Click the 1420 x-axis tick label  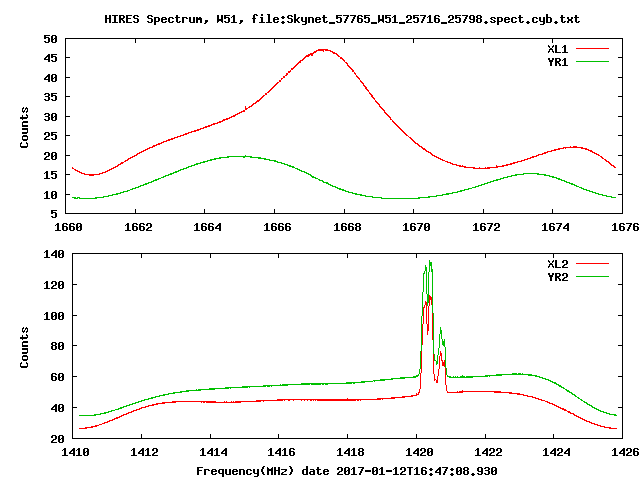tap(419, 452)
